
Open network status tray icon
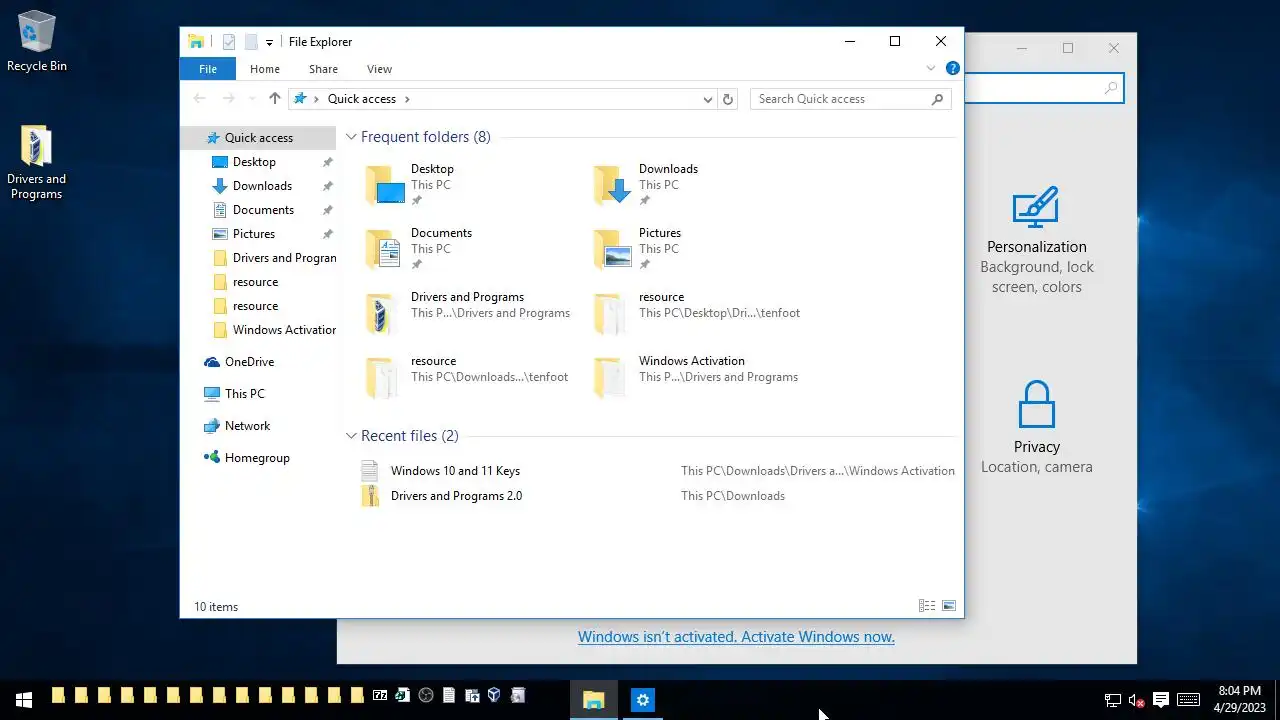1112,700
